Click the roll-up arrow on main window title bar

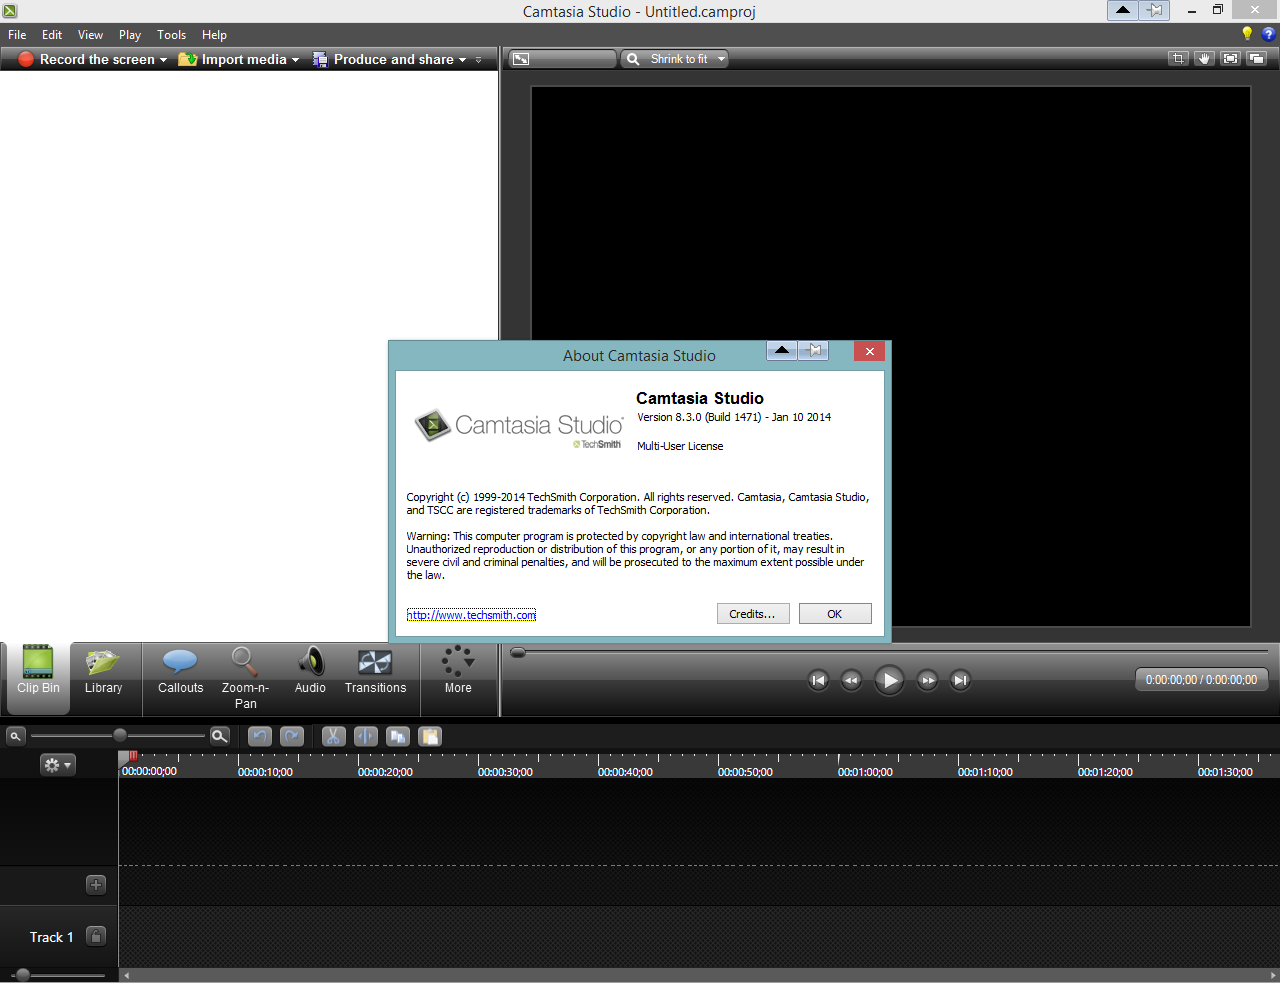pos(1123,10)
